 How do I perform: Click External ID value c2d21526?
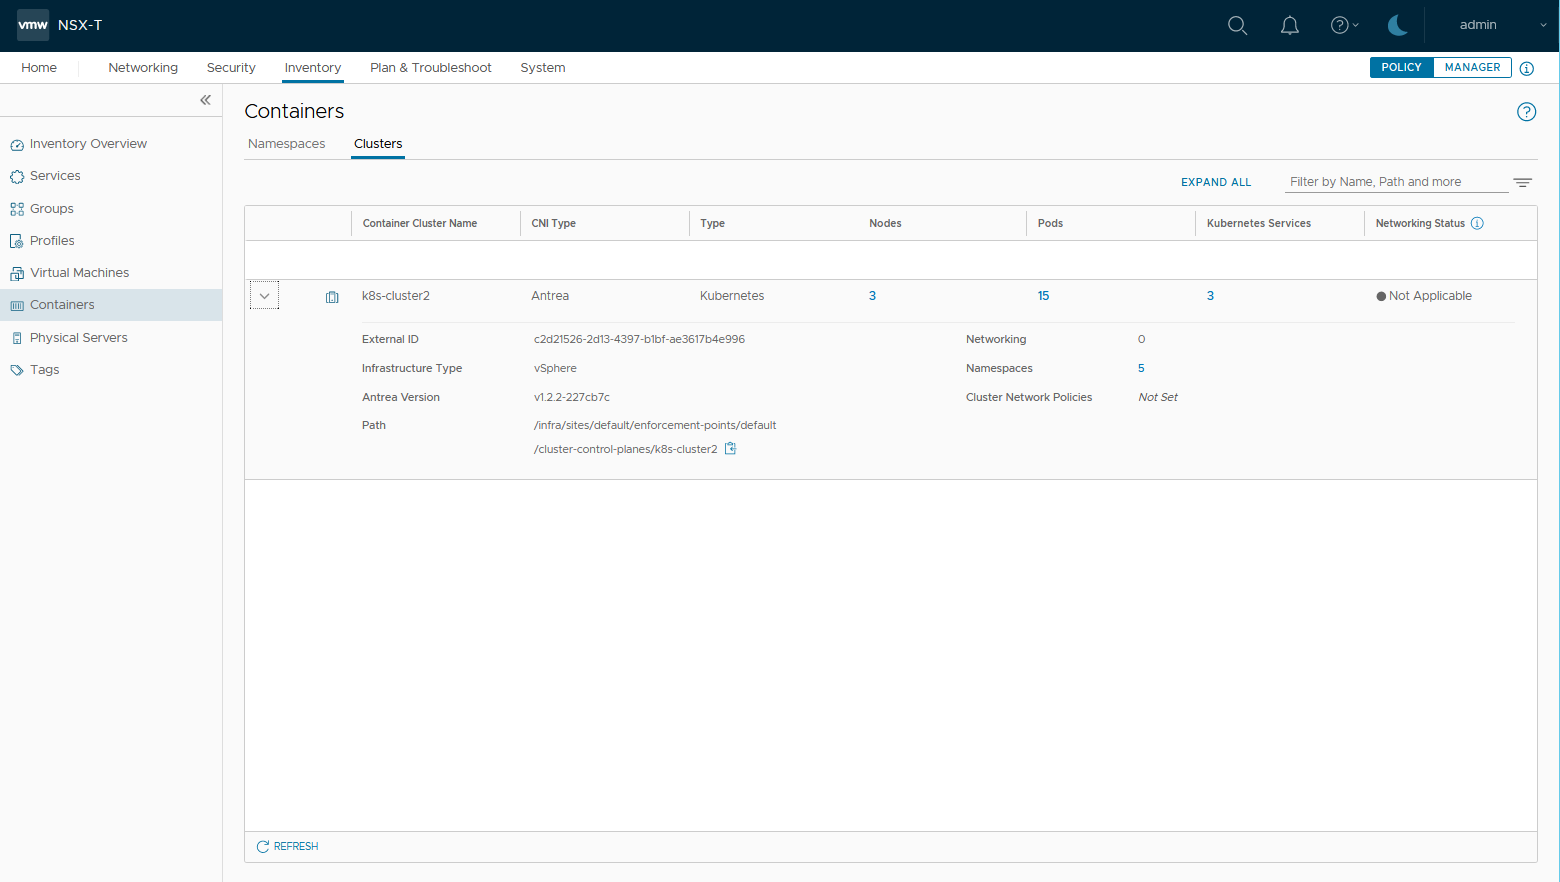(x=639, y=339)
